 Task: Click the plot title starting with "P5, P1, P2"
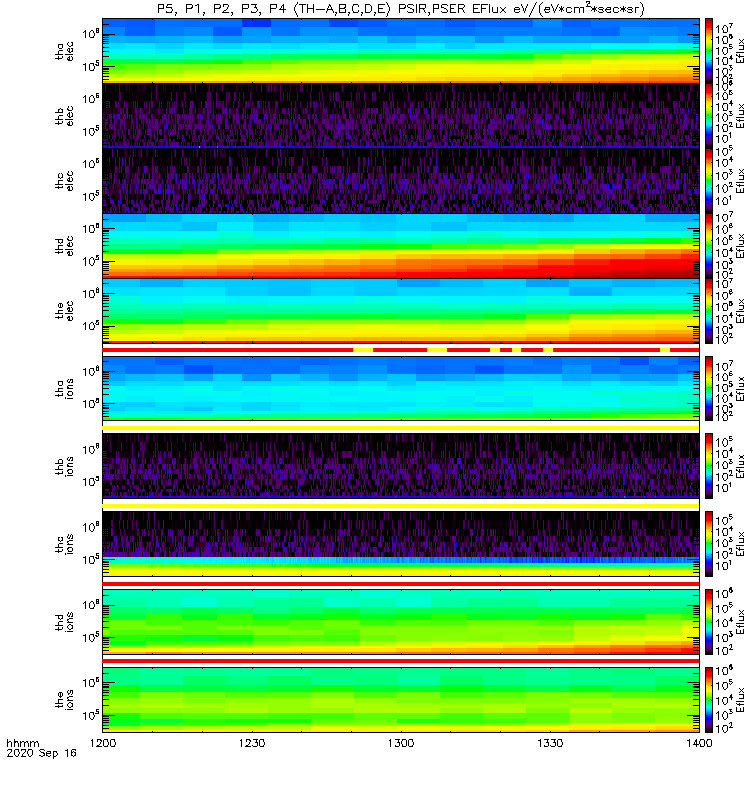coord(401,9)
